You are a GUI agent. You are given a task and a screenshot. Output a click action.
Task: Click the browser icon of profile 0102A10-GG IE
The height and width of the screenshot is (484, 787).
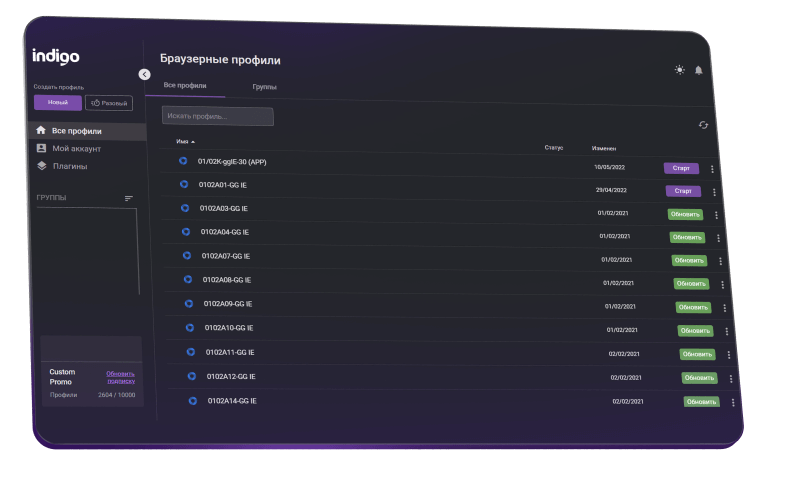click(x=189, y=328)
